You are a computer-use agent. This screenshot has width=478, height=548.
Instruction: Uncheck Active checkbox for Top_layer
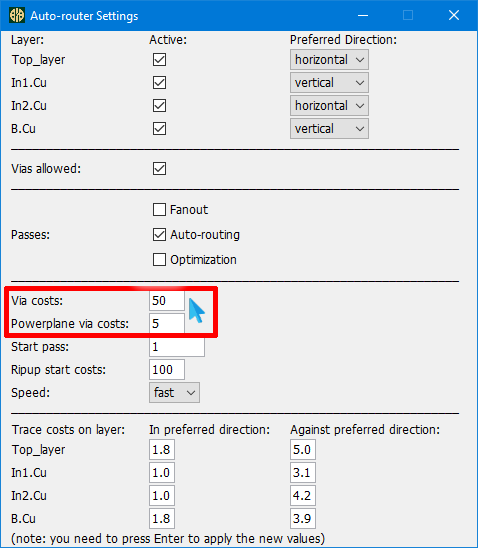[159, 59]
